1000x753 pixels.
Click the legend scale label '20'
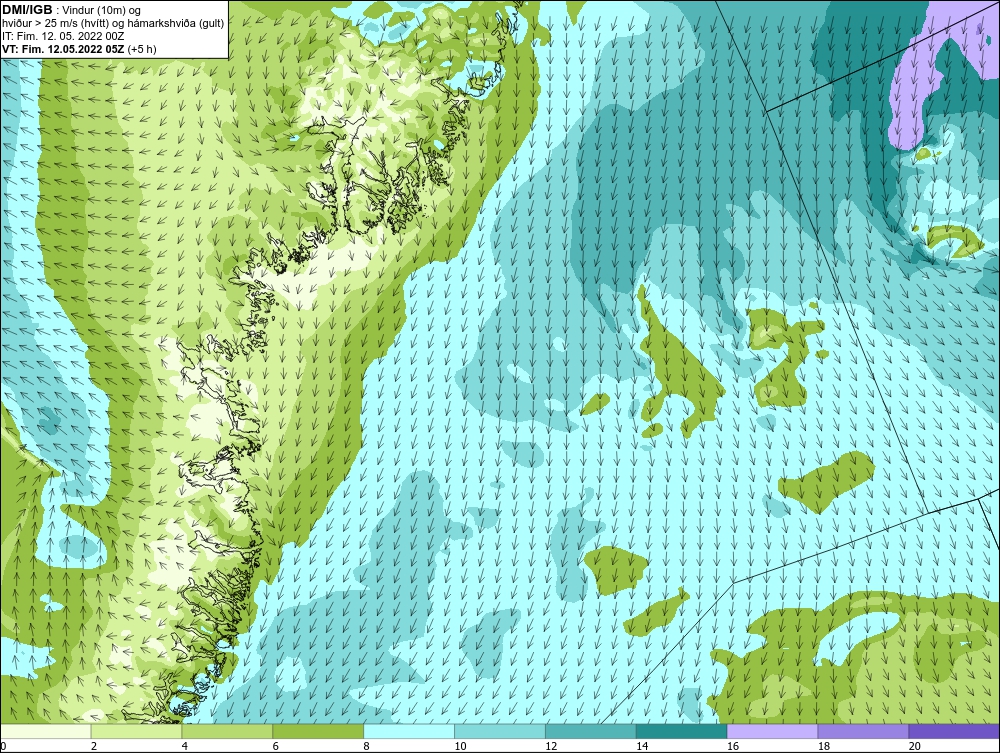(915, 746)
